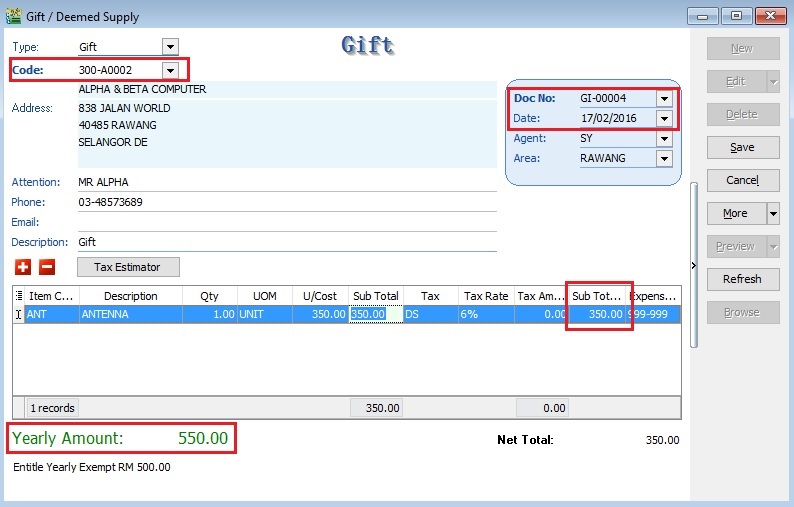The image size is (794, 507).
Task: Click the More button dropdown arrow
Action: [773, 213]
